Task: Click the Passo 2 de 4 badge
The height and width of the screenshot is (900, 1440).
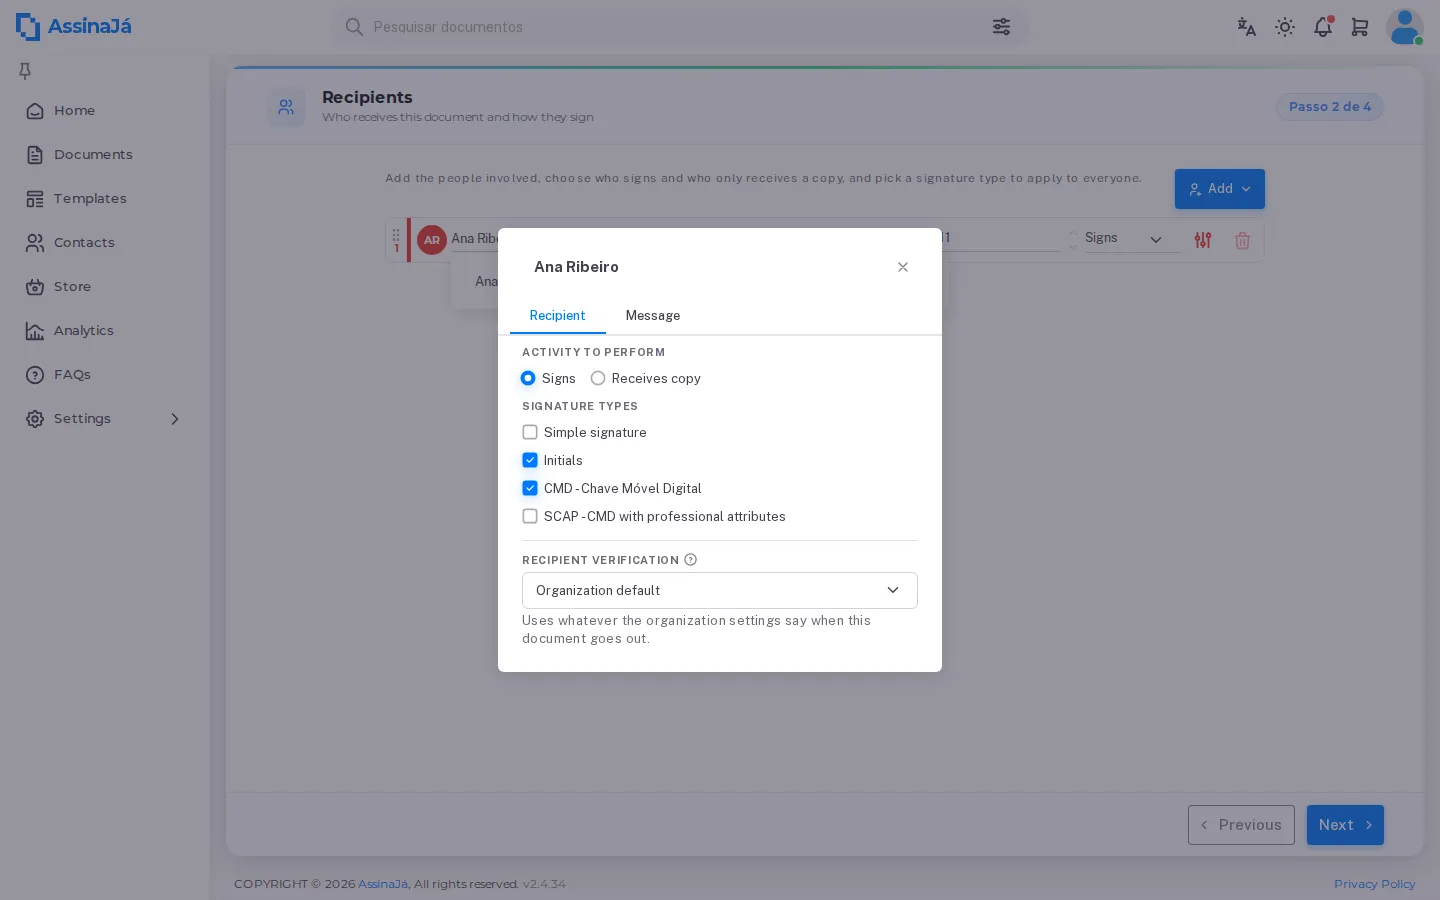Action: tap(1330, 107)
